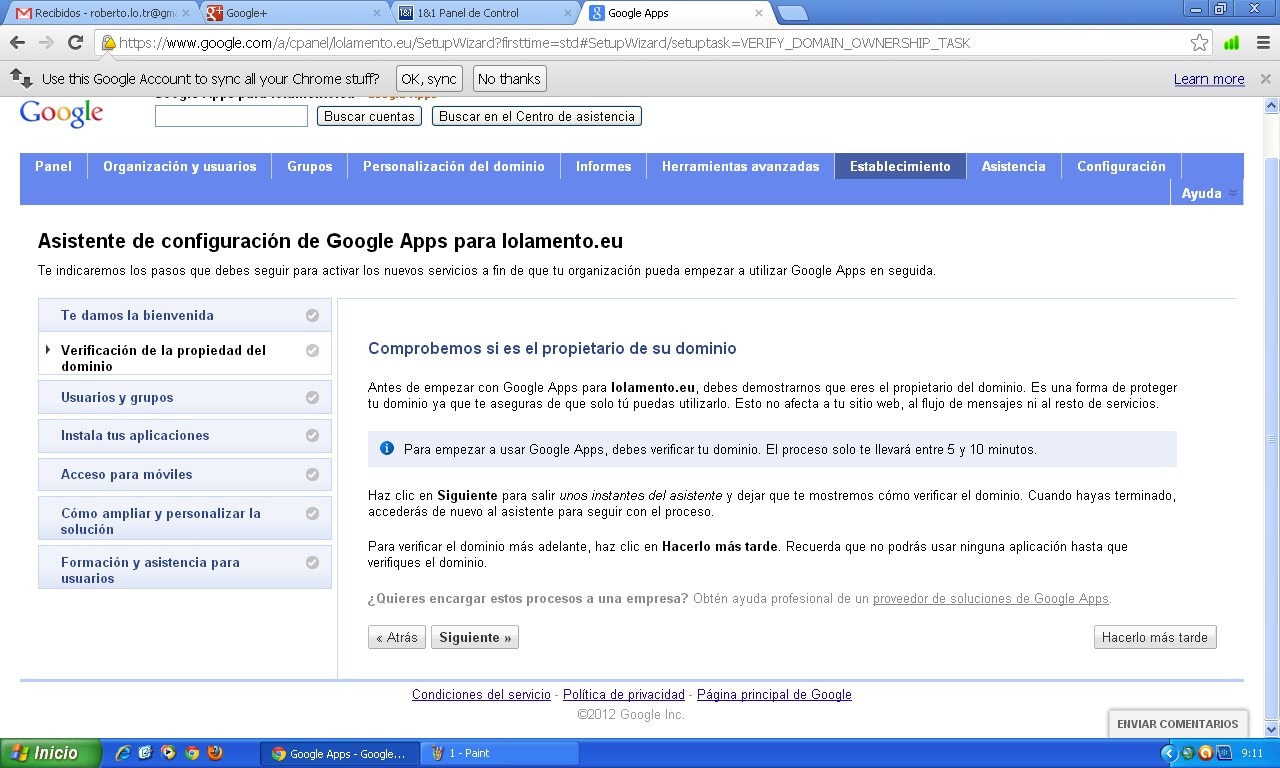The image size is (1280, 768).
Task: Click checkmark beside Formación y asistencia
Action: (x=312, y=562)
